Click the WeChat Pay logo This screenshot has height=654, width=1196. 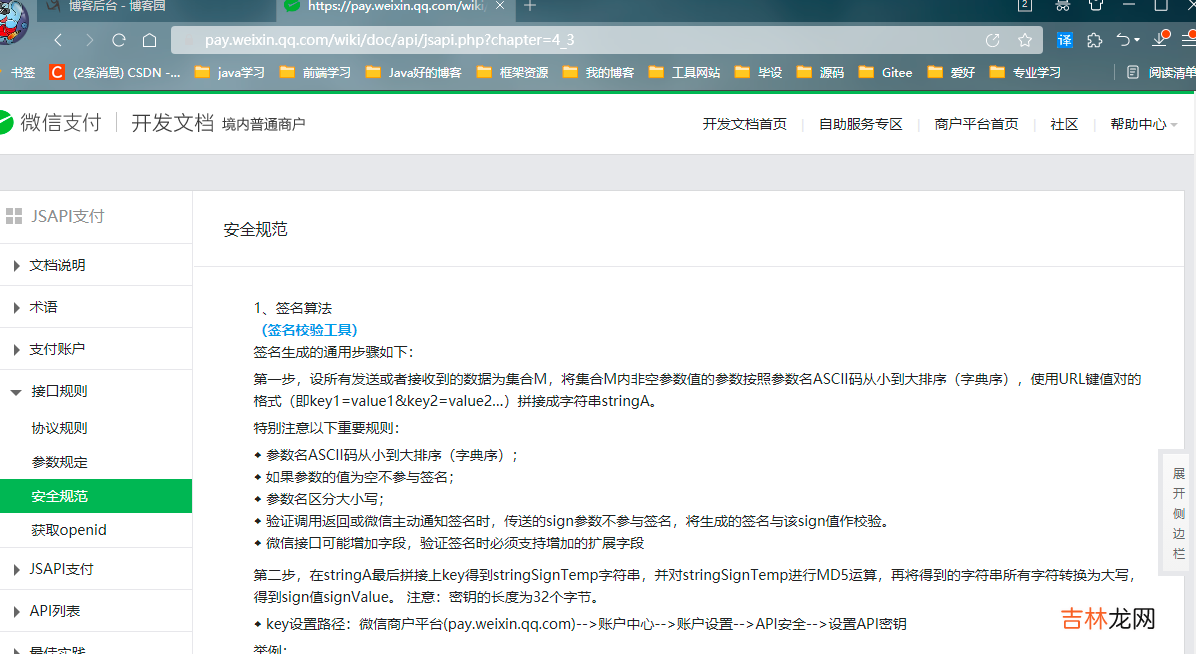[x=52, y=123]
